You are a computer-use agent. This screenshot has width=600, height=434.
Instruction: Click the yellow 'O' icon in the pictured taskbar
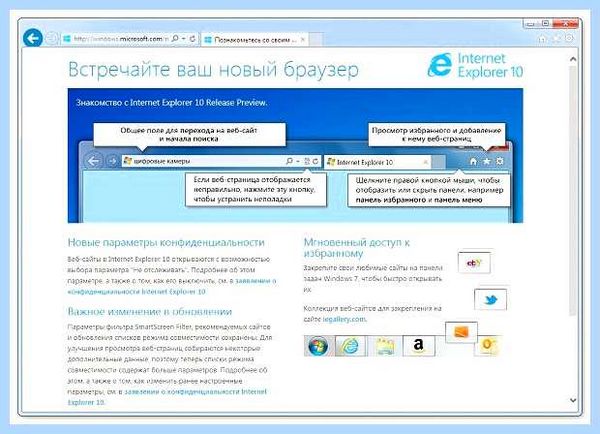tap(488, 345)
